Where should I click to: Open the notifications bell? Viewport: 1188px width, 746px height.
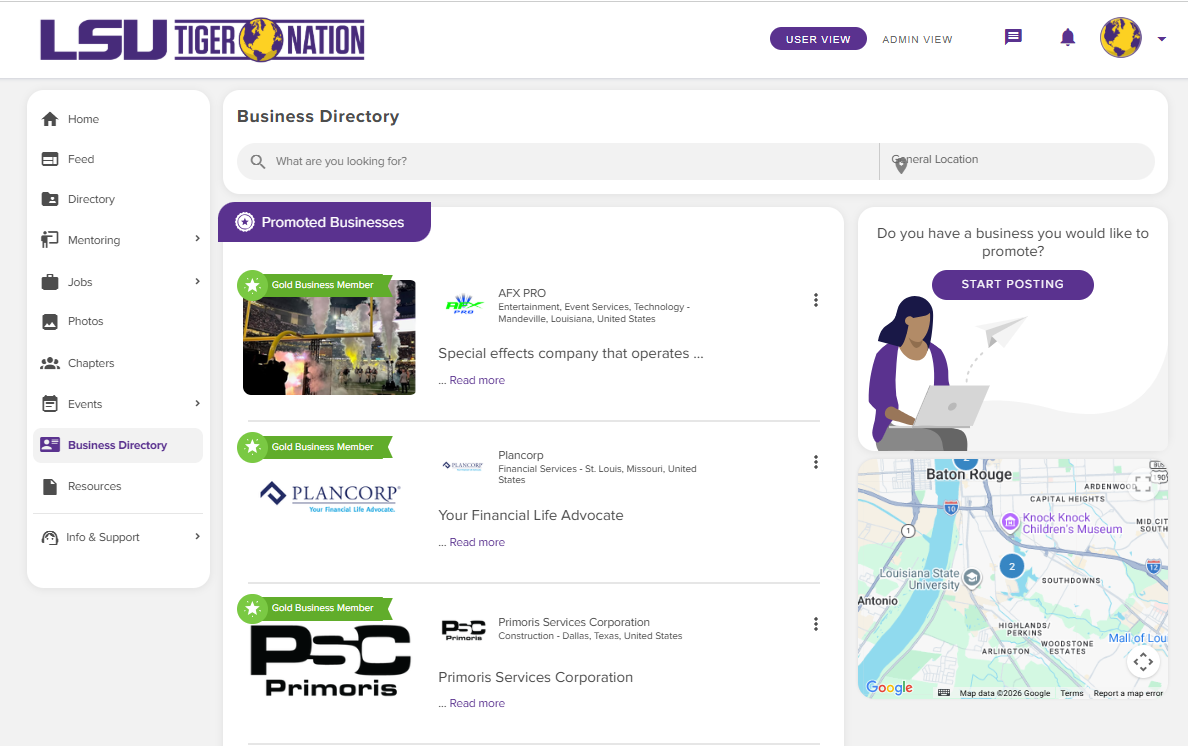(1068, 37)
